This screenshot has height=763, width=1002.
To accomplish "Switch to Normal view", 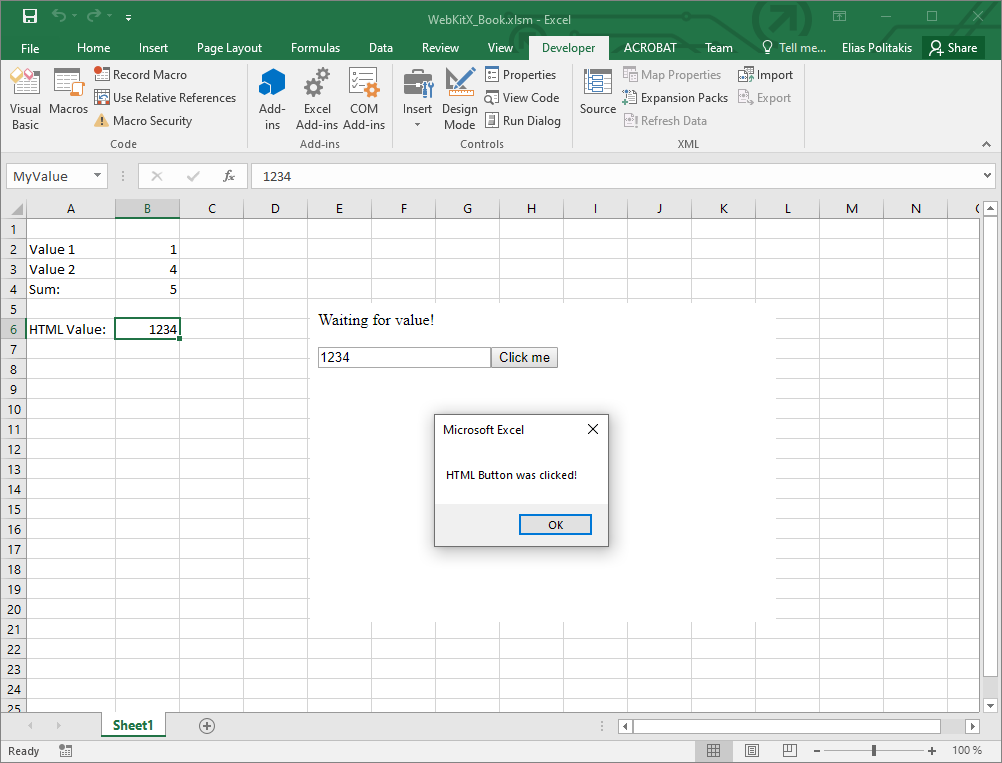I will [713, 750].
